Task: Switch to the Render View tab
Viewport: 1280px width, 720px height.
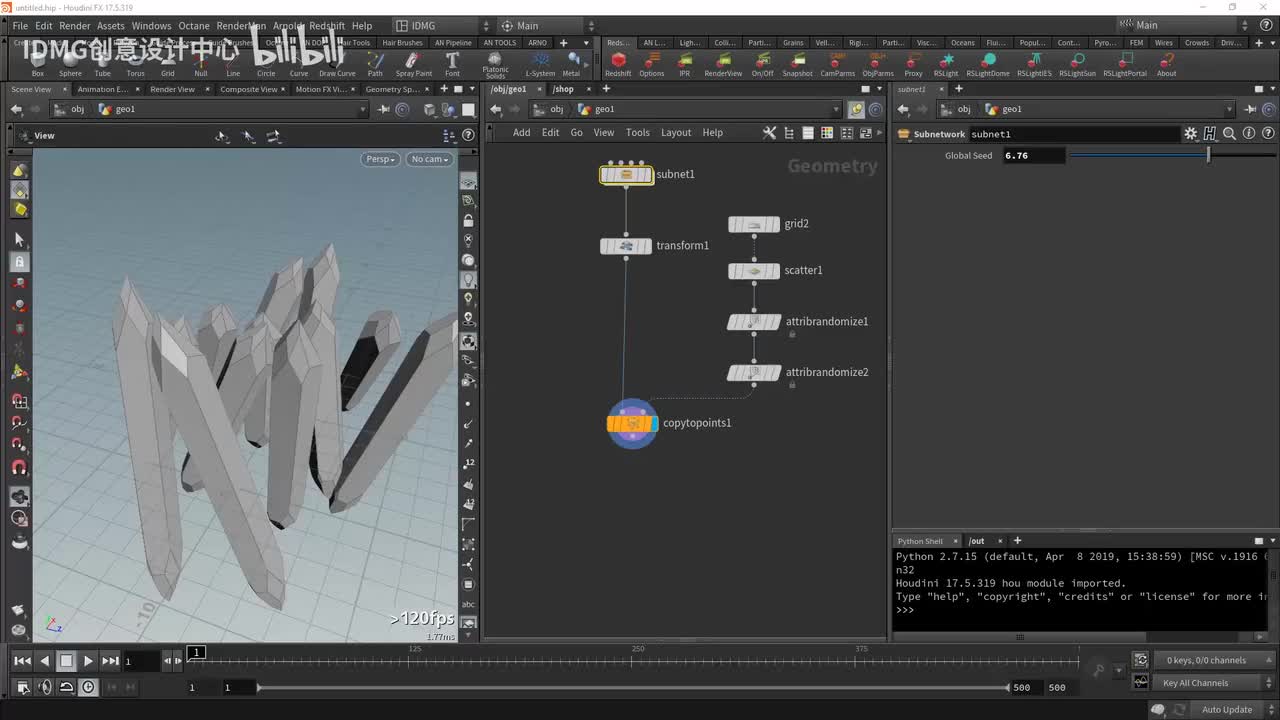Action: click(x=172, y=89)
